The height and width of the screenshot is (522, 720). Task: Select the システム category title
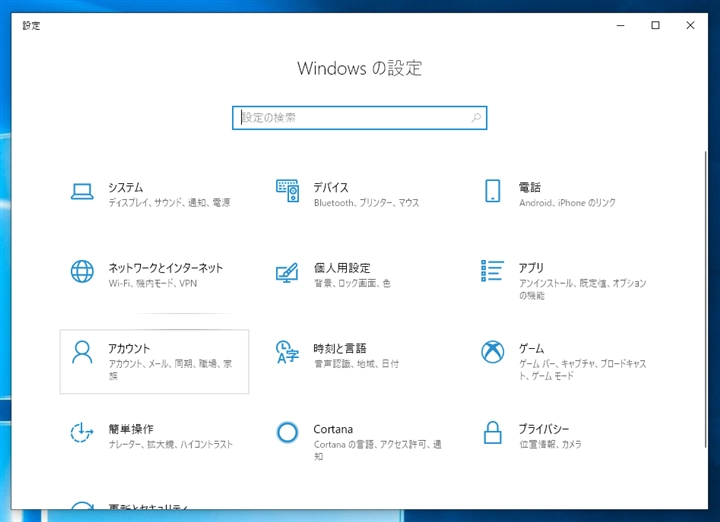click(126, 187)
